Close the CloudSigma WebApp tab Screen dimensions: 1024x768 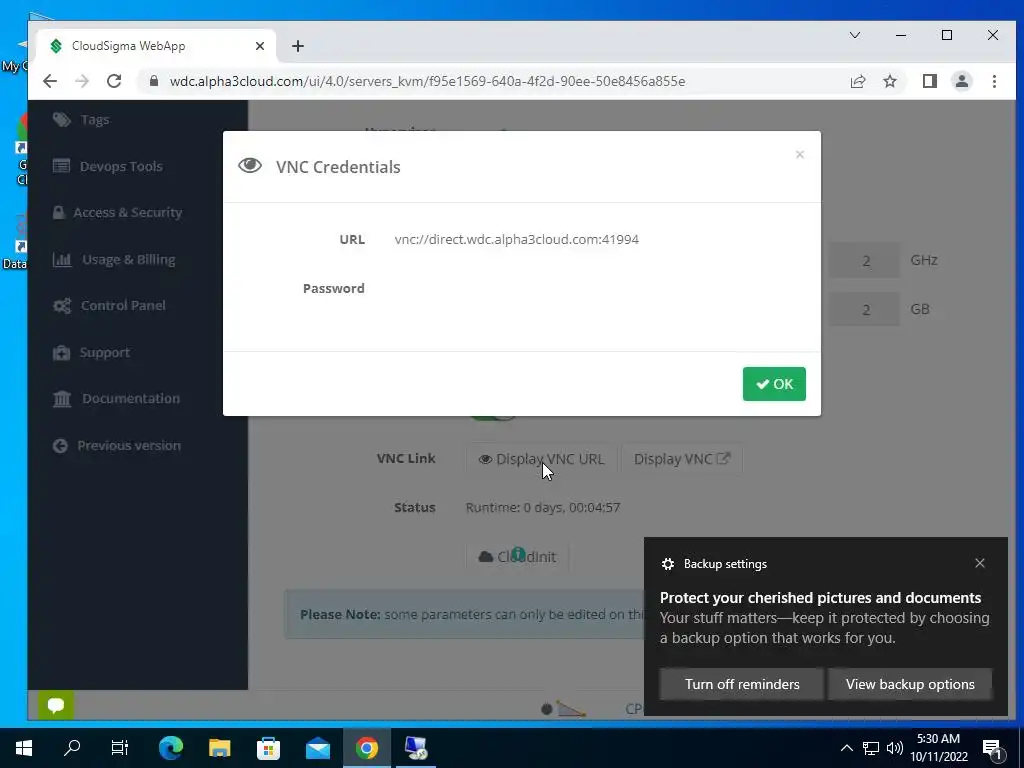tap(259, 46)
